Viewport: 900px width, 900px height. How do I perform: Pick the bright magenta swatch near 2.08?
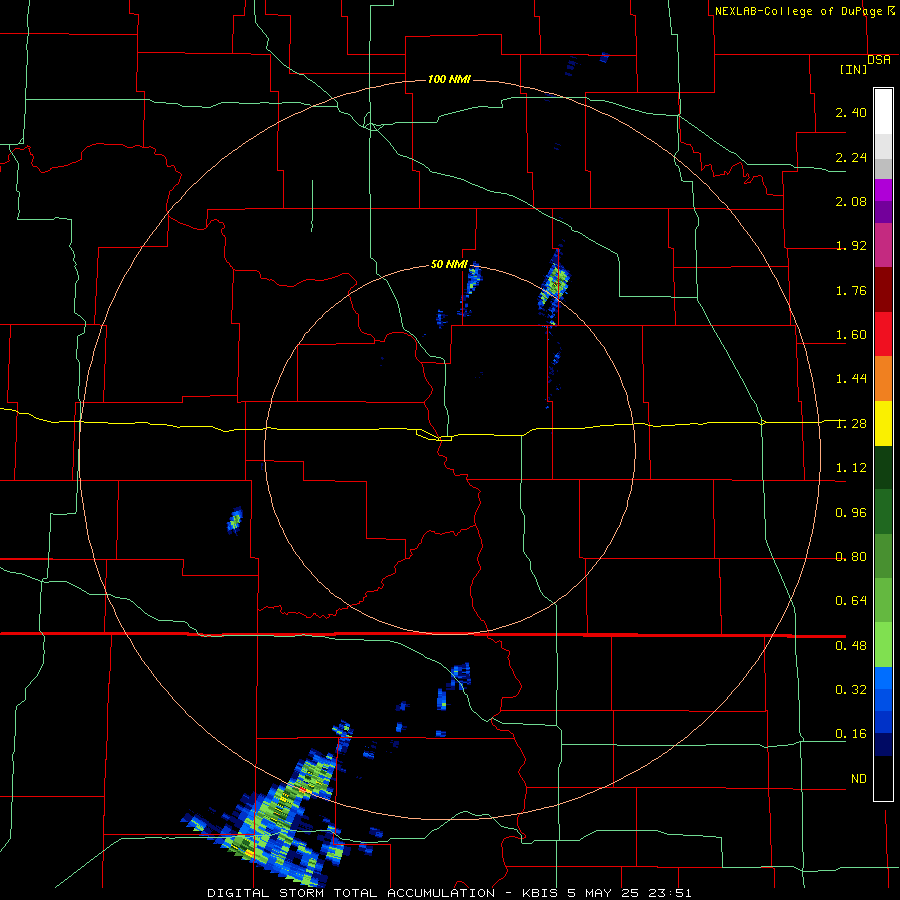pyautogui.click(x=883, y=190)
